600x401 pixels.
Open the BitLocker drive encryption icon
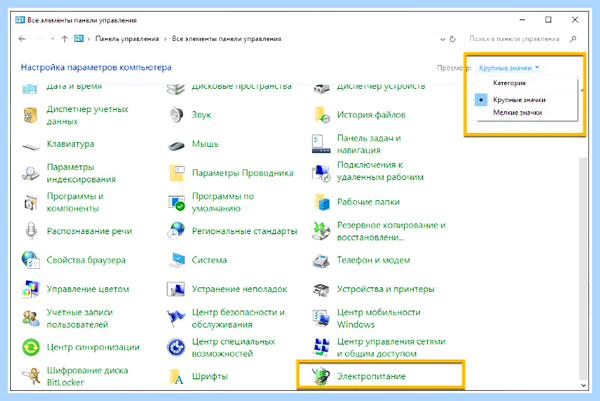click(31, 376)
